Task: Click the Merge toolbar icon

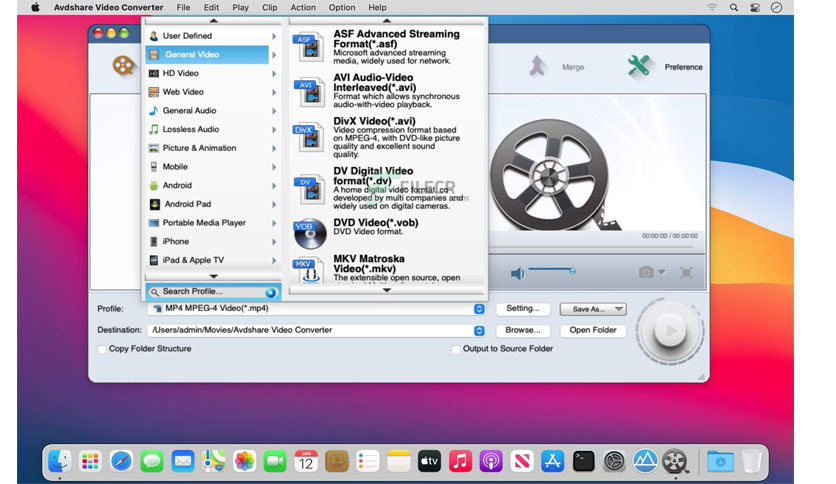Action: tap(537, 67)
